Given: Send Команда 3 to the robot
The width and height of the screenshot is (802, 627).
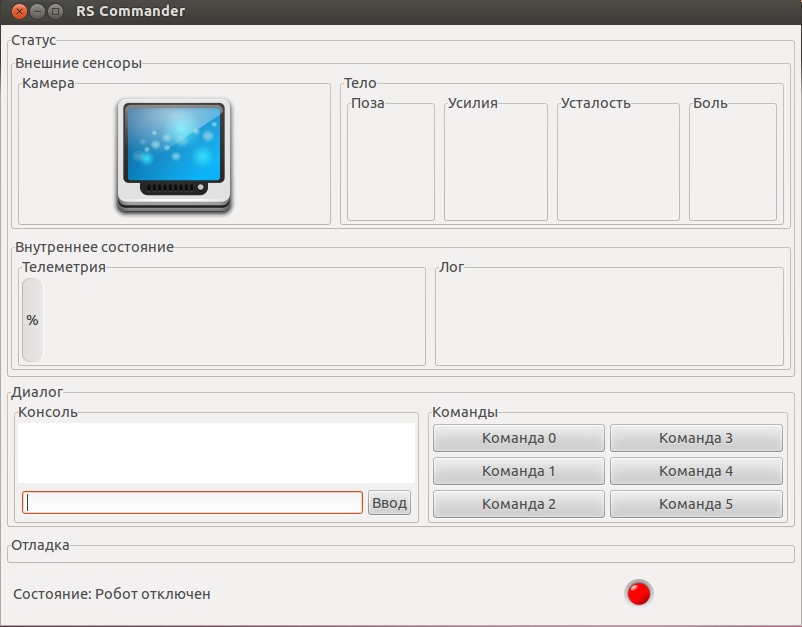Looking at the screenshot, I should (x=695, y=438).
